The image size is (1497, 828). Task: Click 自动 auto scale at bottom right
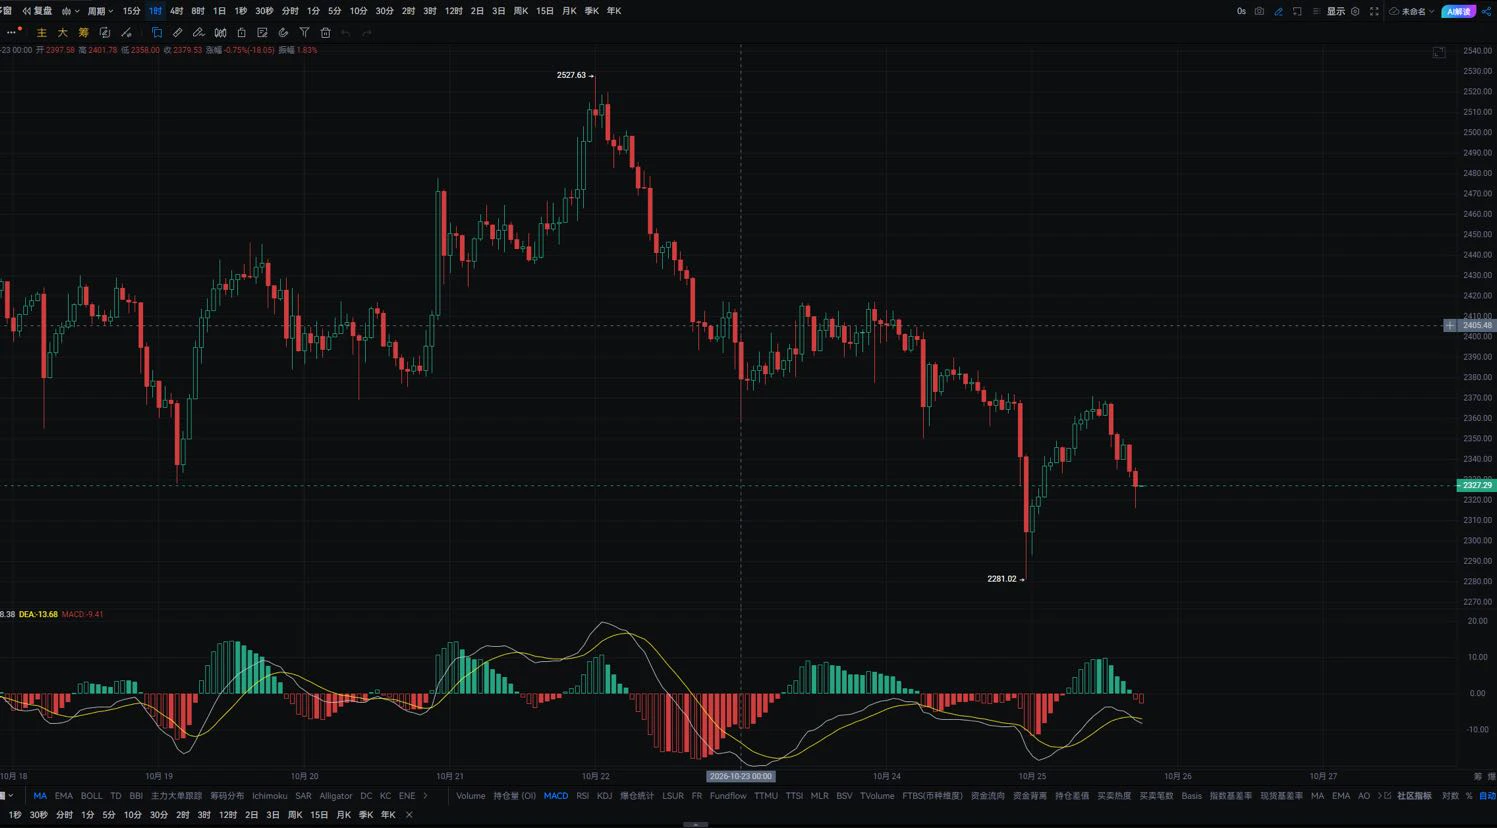point(1487,796)
